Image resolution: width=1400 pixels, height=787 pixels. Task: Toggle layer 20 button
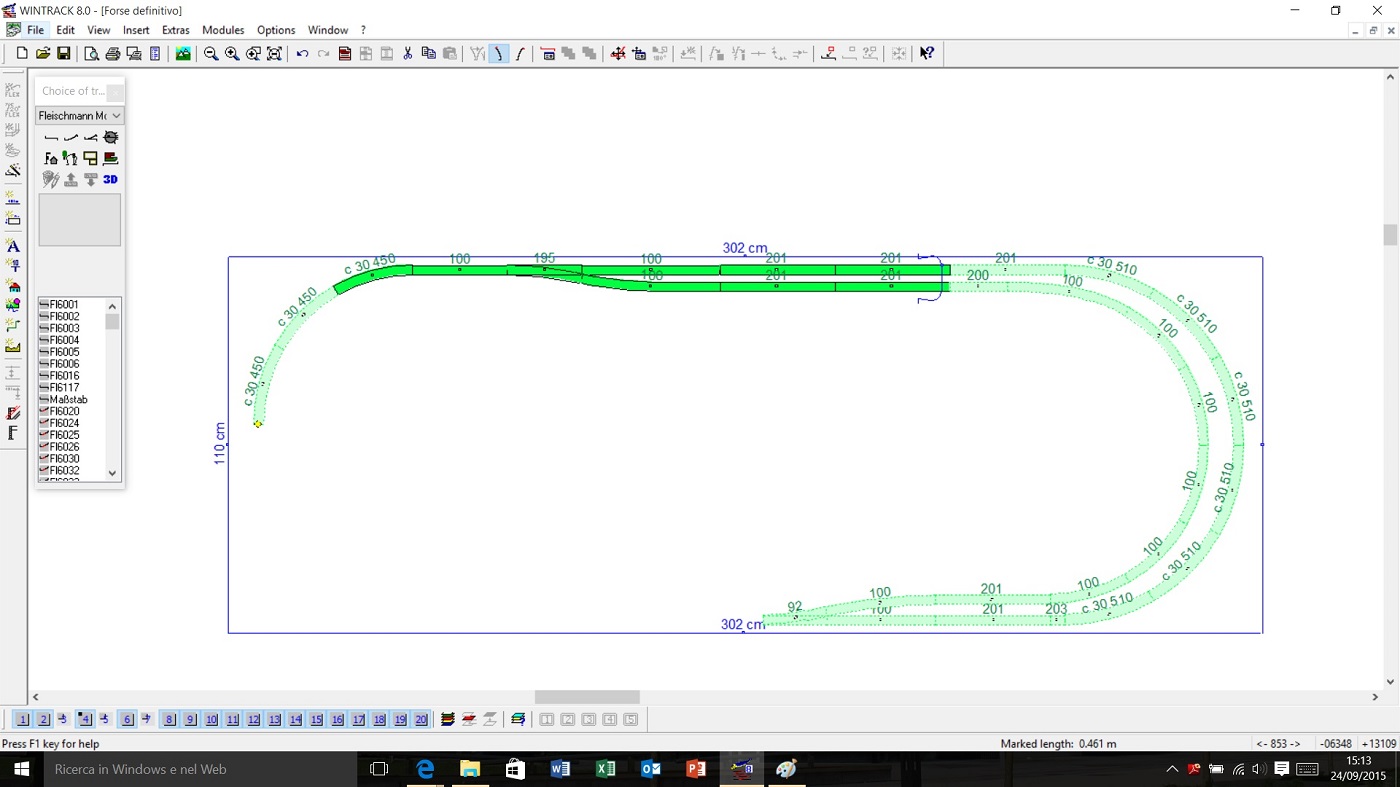click(x=421, y=720)
